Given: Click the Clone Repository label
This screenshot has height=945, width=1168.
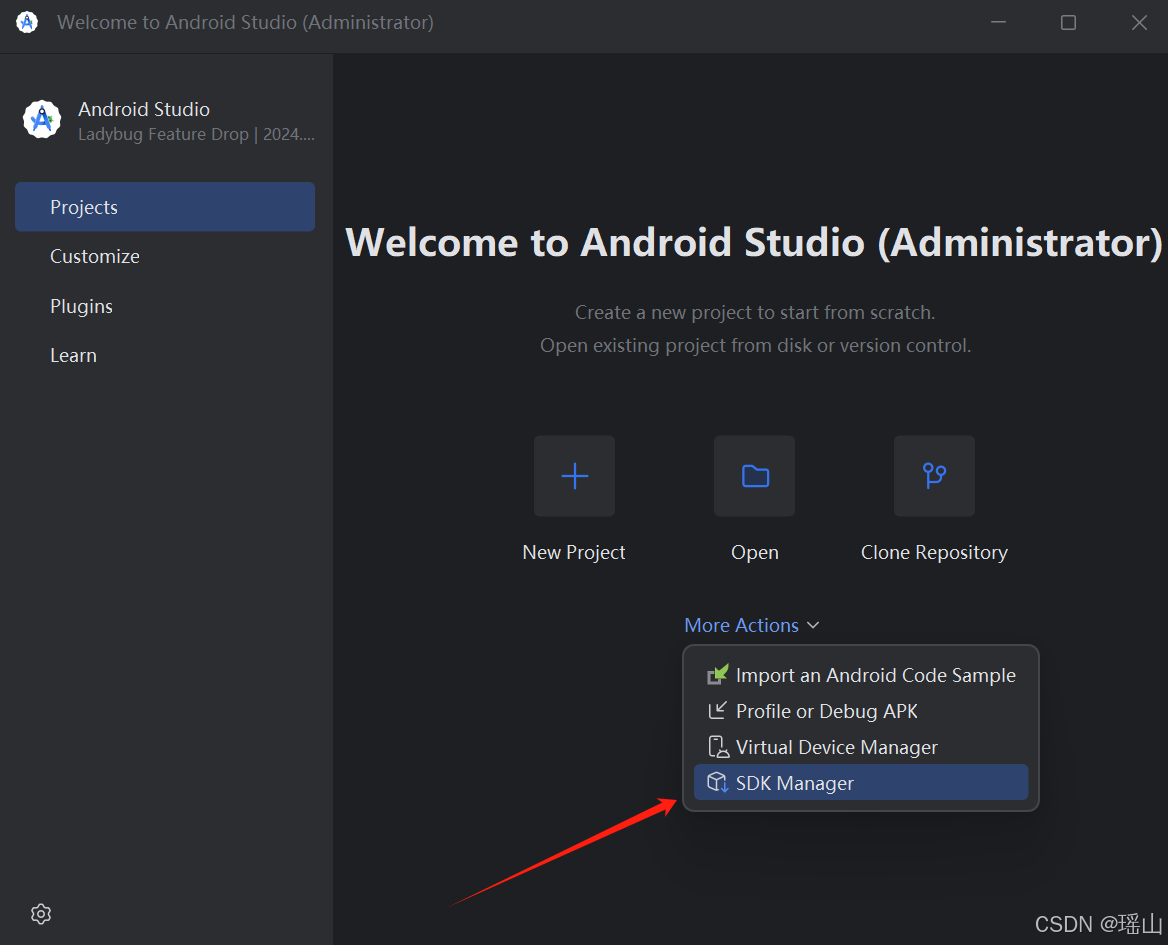Looking at the screenshot, I should point(934,553).
